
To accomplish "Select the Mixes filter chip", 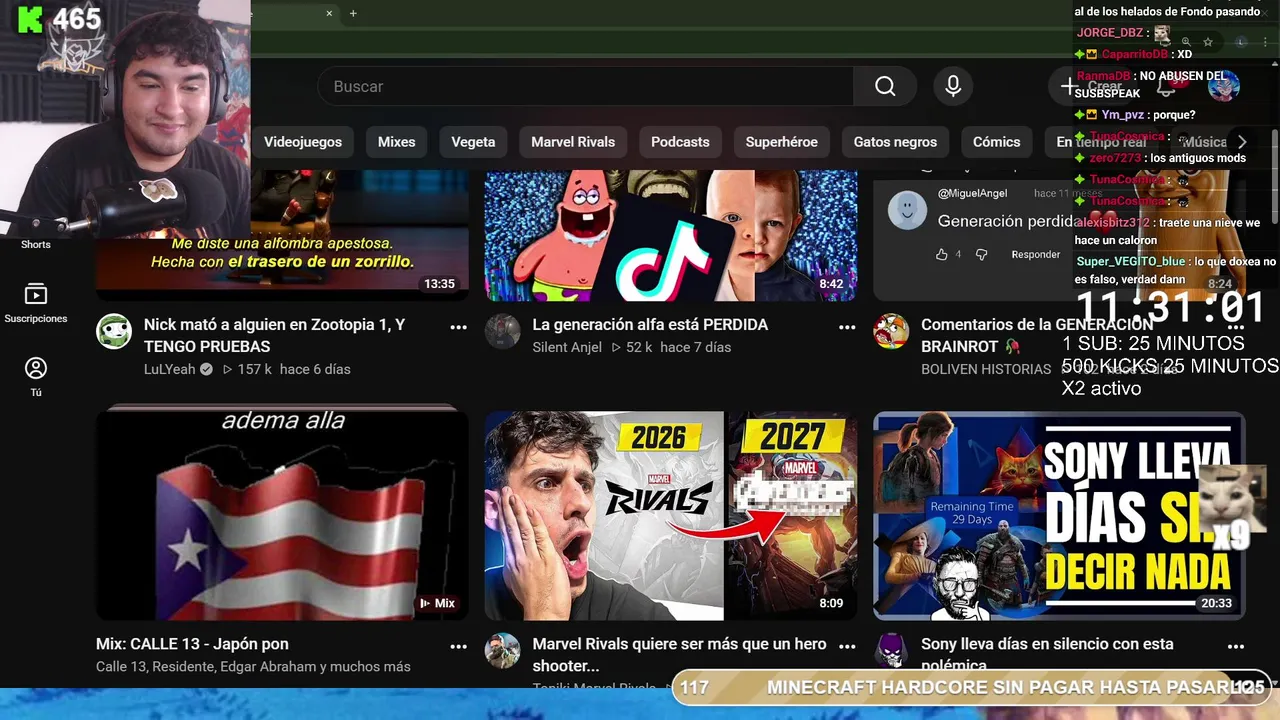I will click(396, 142).
